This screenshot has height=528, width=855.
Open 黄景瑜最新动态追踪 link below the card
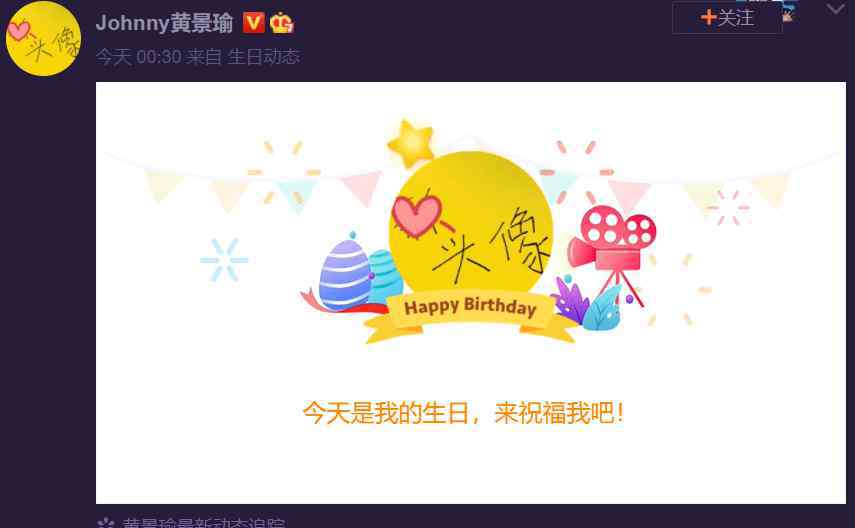pos(203,523)
